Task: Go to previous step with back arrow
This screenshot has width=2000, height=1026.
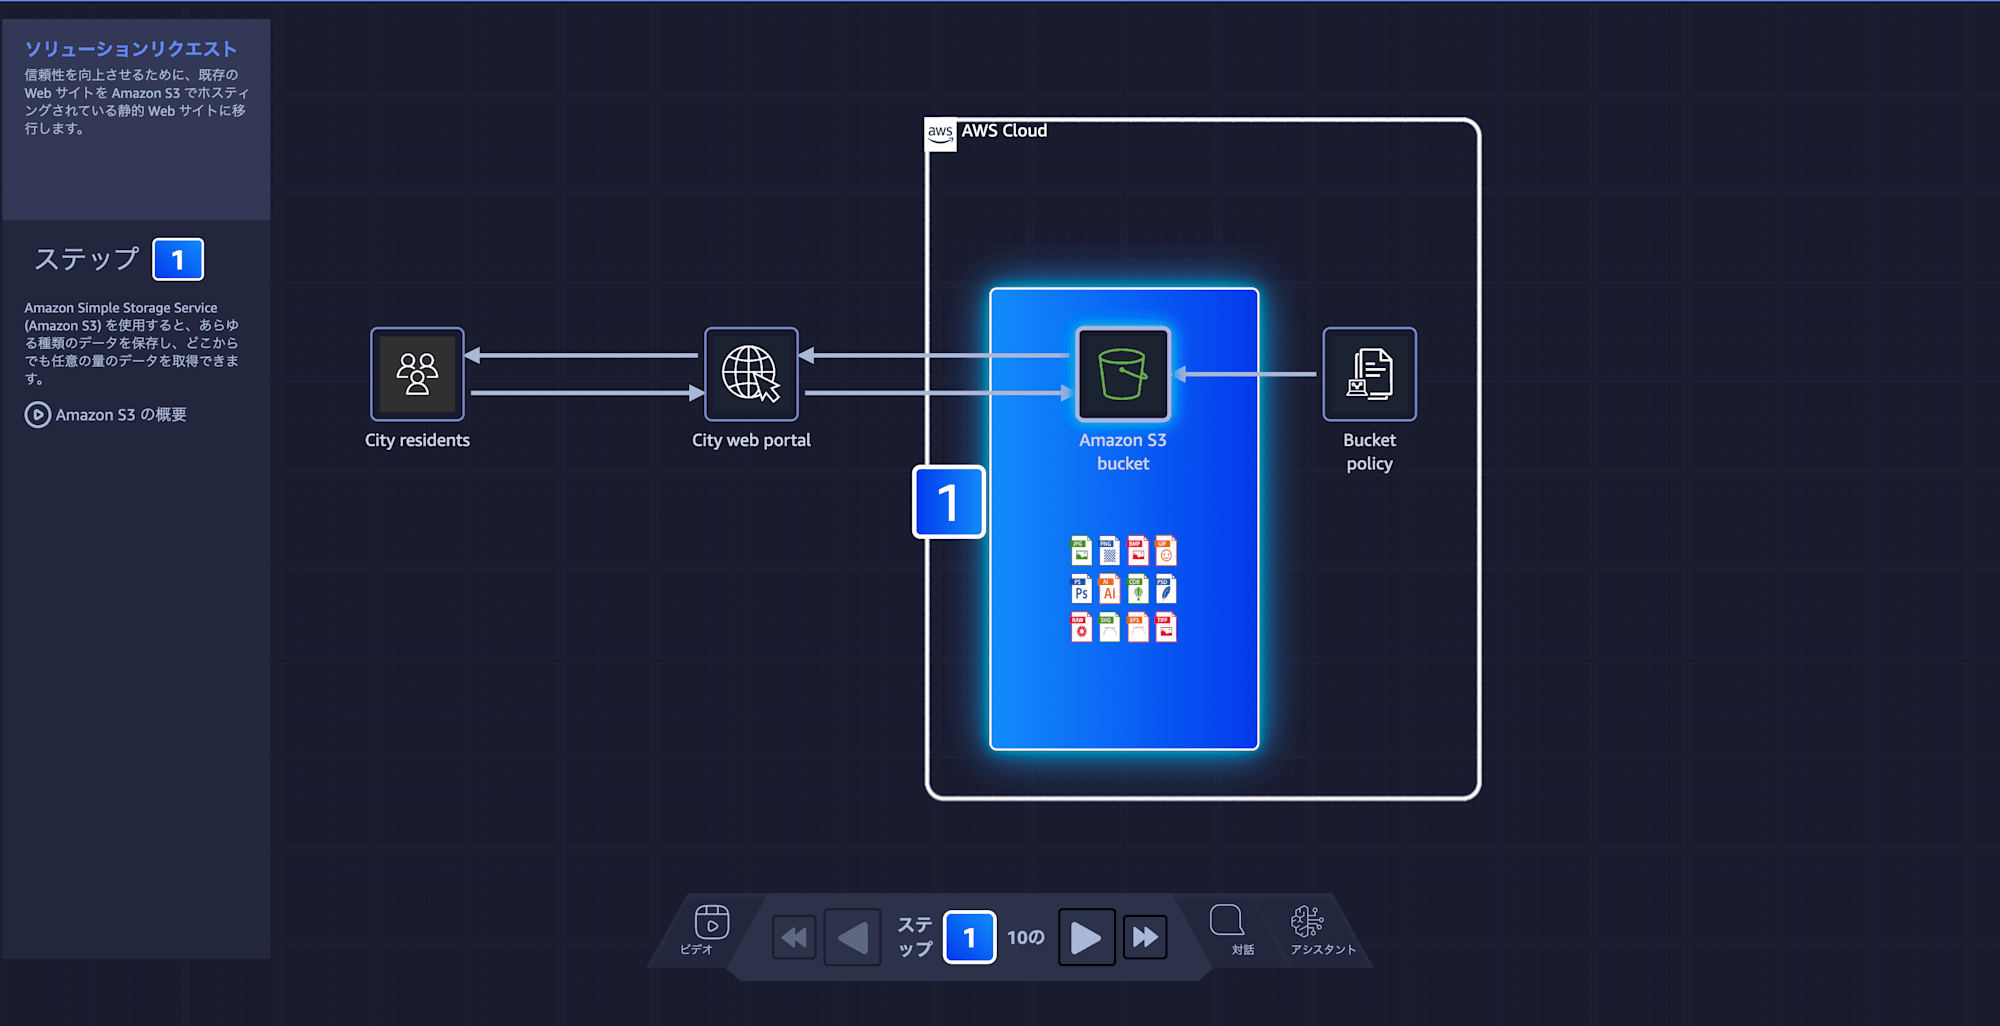Action: [x=852, y=937]
